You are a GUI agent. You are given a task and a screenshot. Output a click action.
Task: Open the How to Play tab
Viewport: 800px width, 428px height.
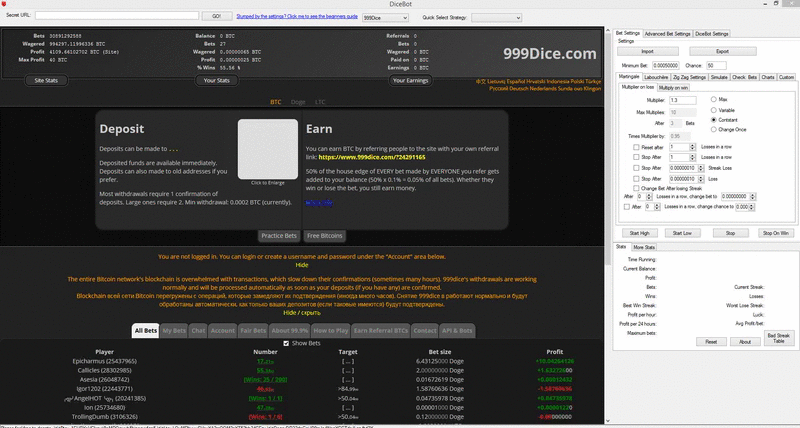pos(331,331)
